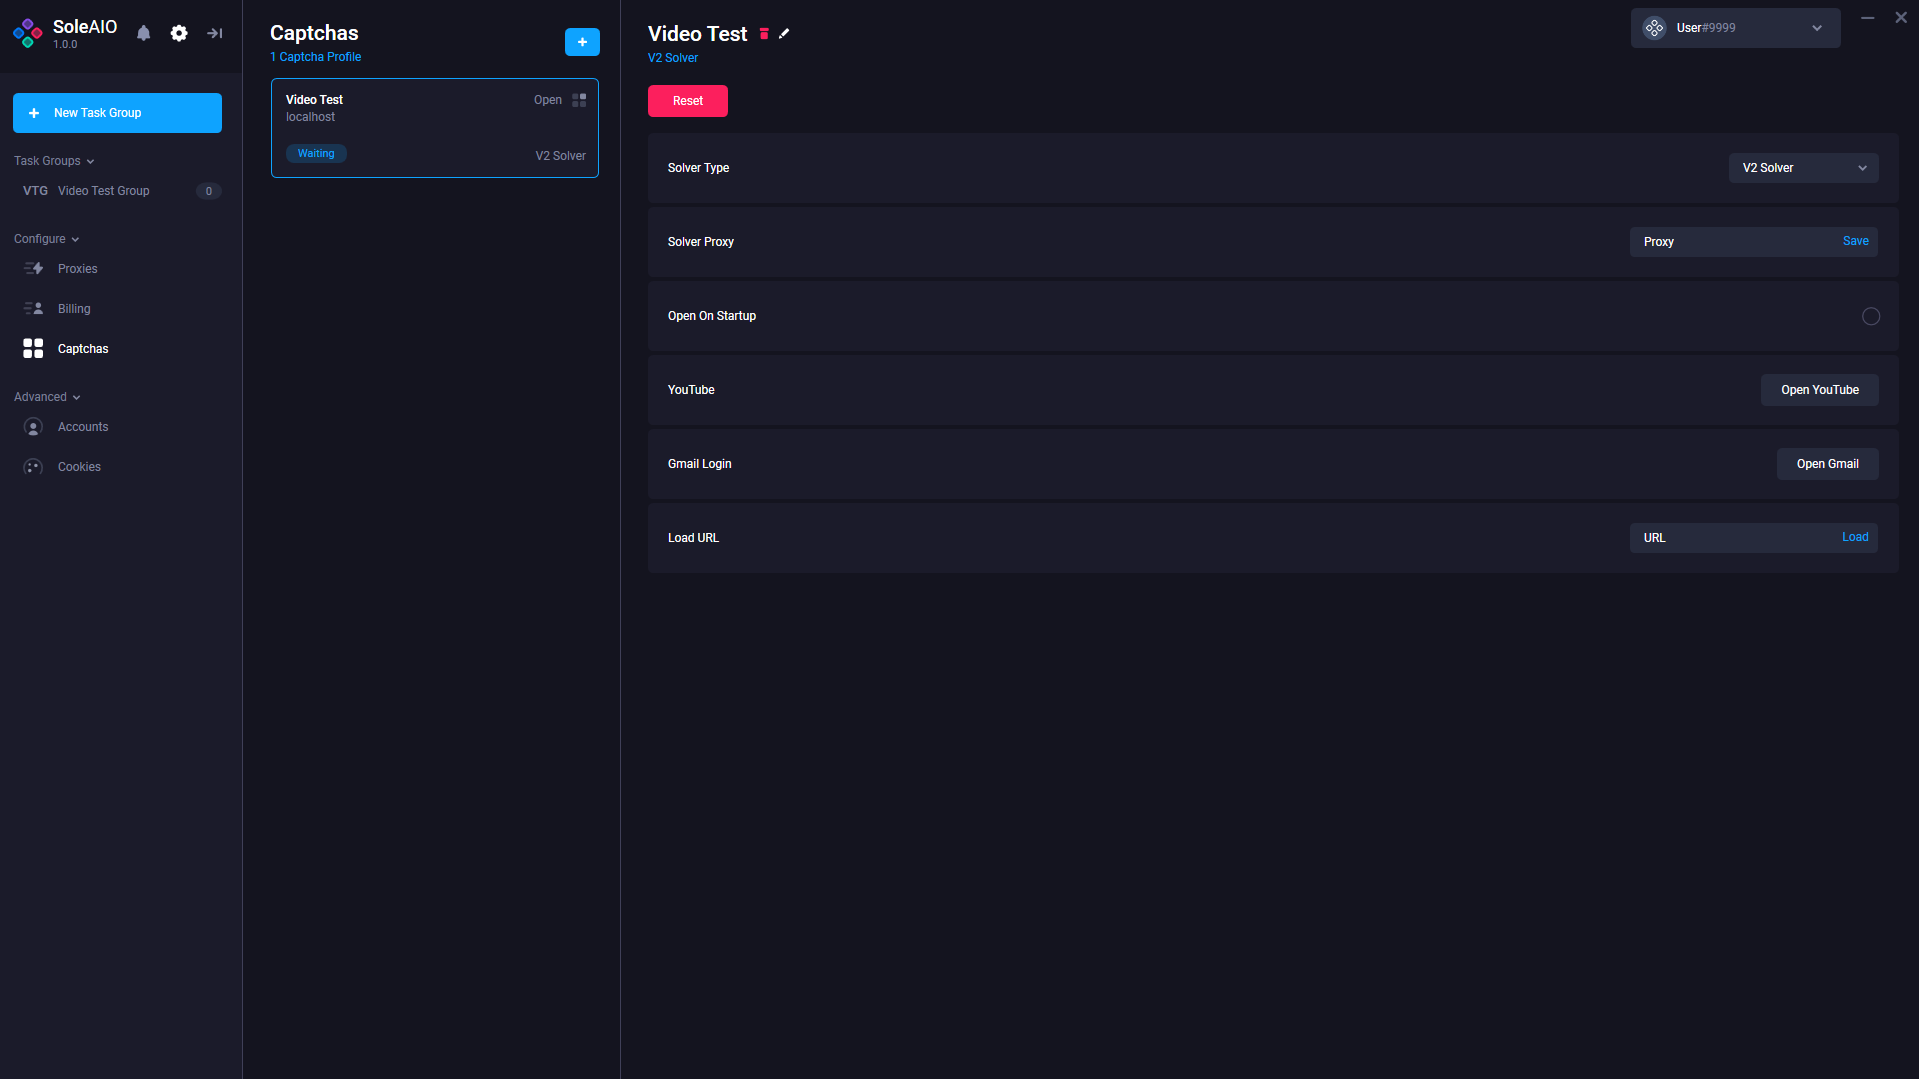Open the Accounts page
1919x1079 pixels.
[83, 427]
